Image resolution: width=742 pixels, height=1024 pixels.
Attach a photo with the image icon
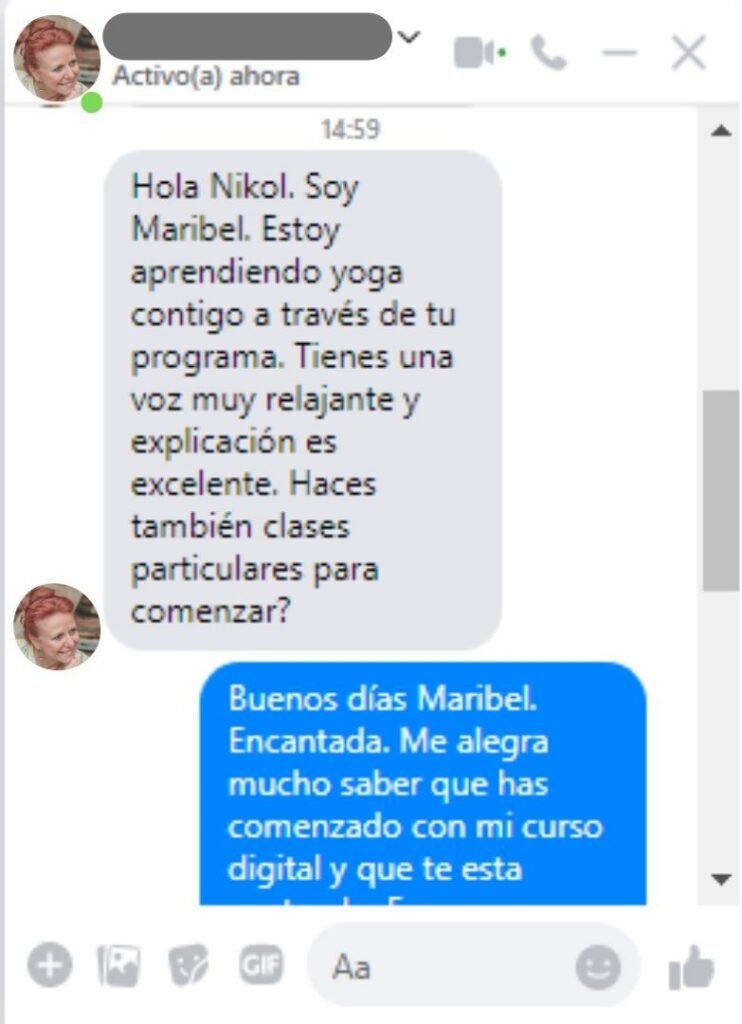coord(119,965)
